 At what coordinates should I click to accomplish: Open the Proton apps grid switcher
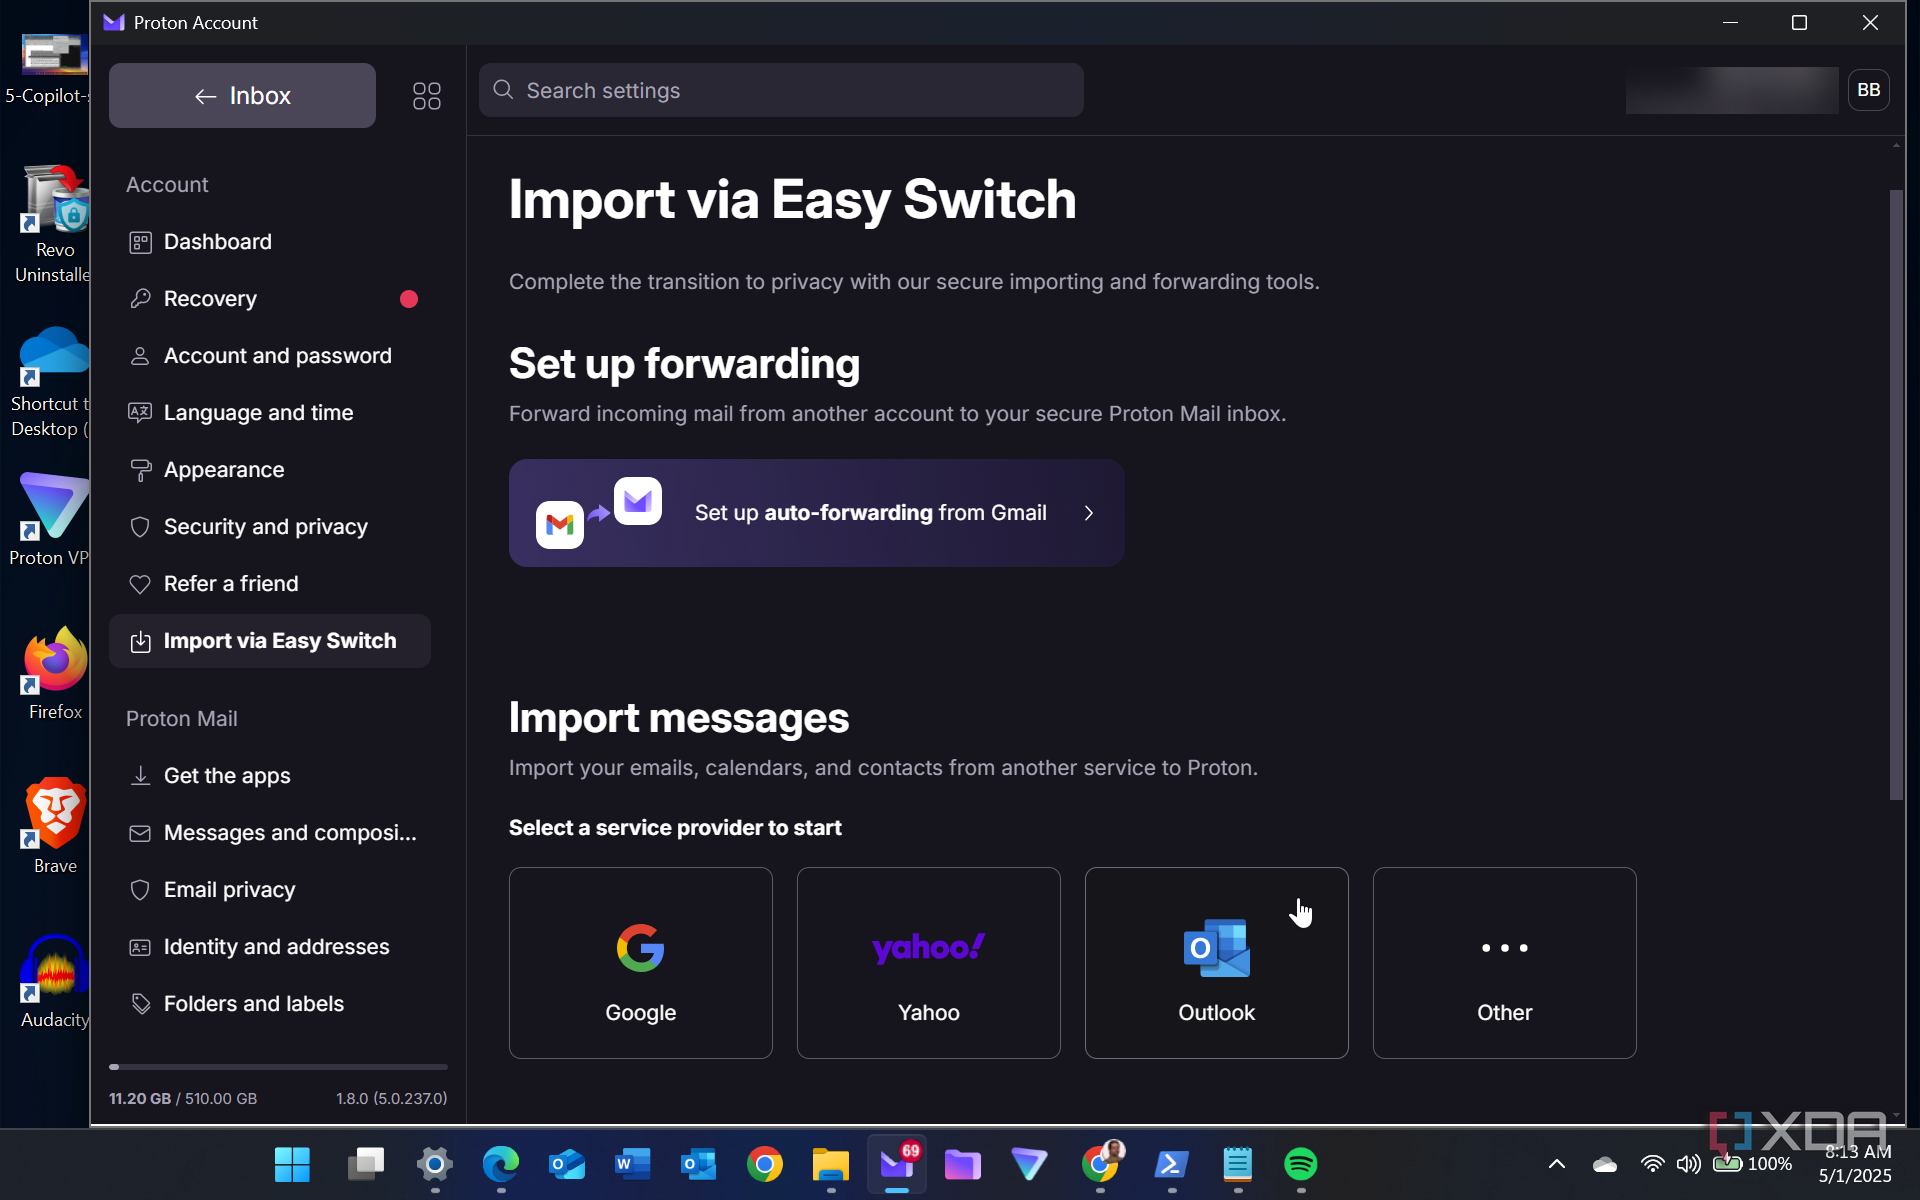point(427,96)
